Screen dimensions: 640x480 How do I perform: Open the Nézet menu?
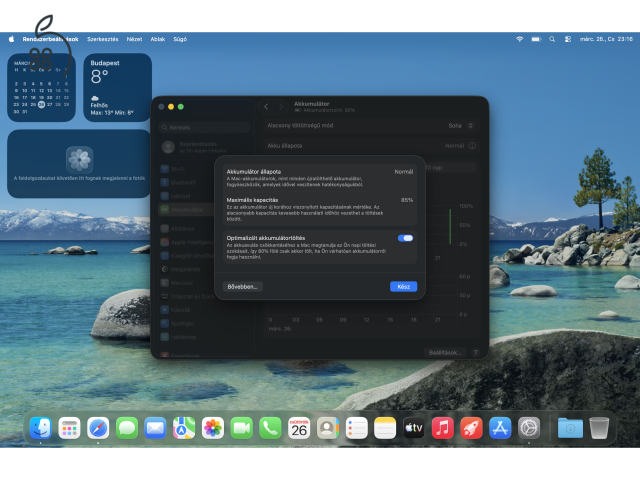(x=134, y=39)
